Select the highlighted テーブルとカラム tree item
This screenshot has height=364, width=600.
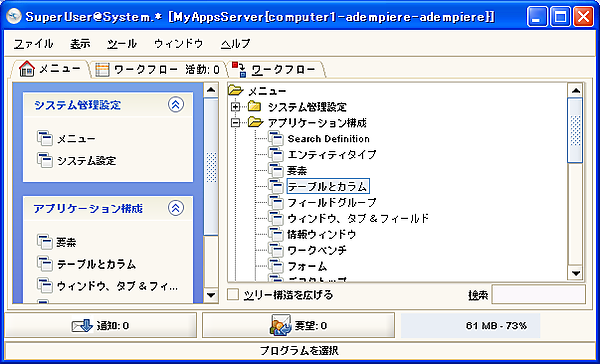pos(328,186)
